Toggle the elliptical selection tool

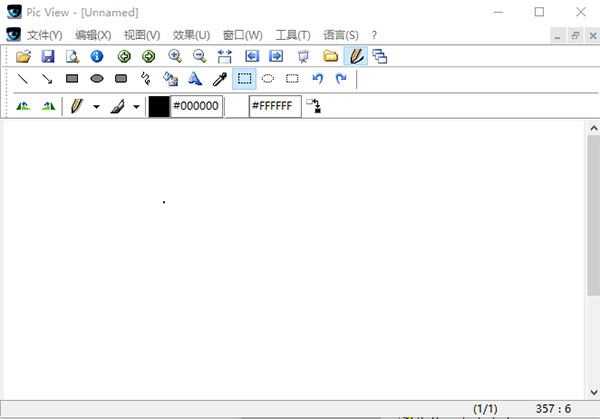click(268, 79)
